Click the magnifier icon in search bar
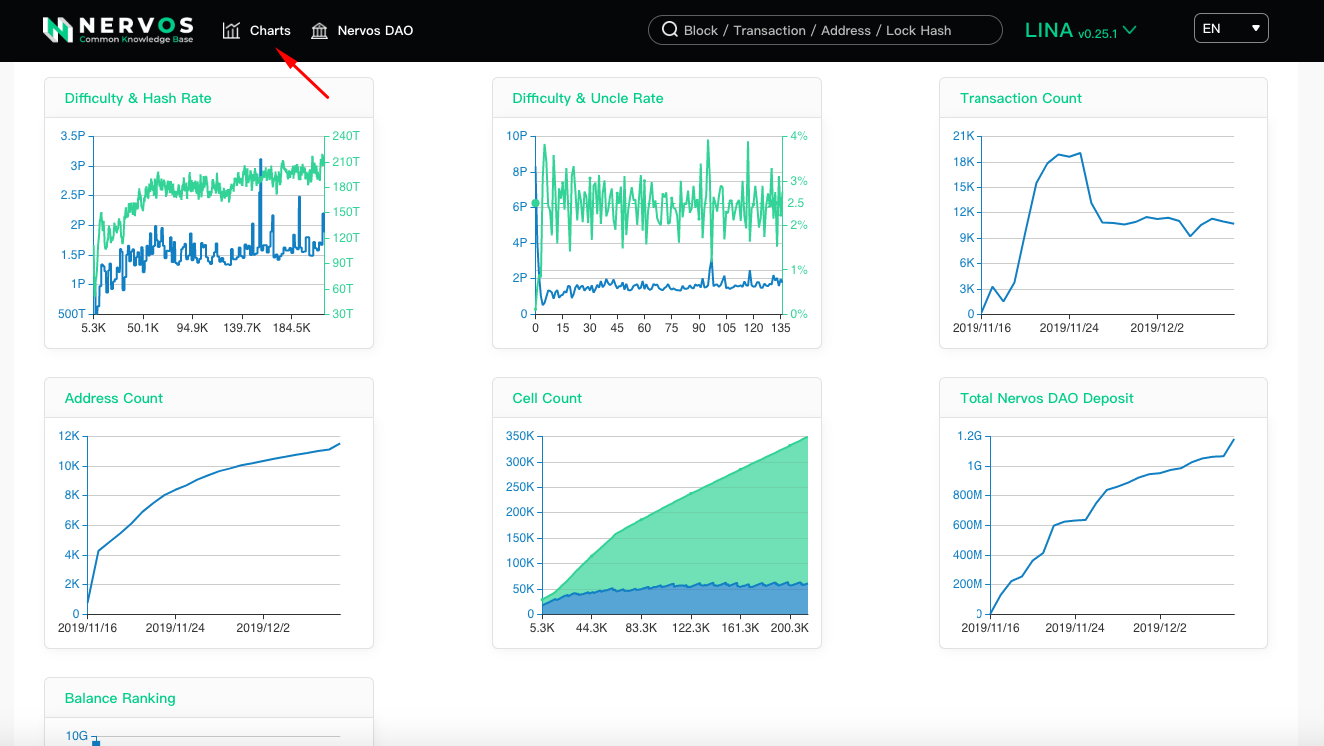The width and height of the screenshot is (1324, 746). pyautogui.click(x=670, y=30)
